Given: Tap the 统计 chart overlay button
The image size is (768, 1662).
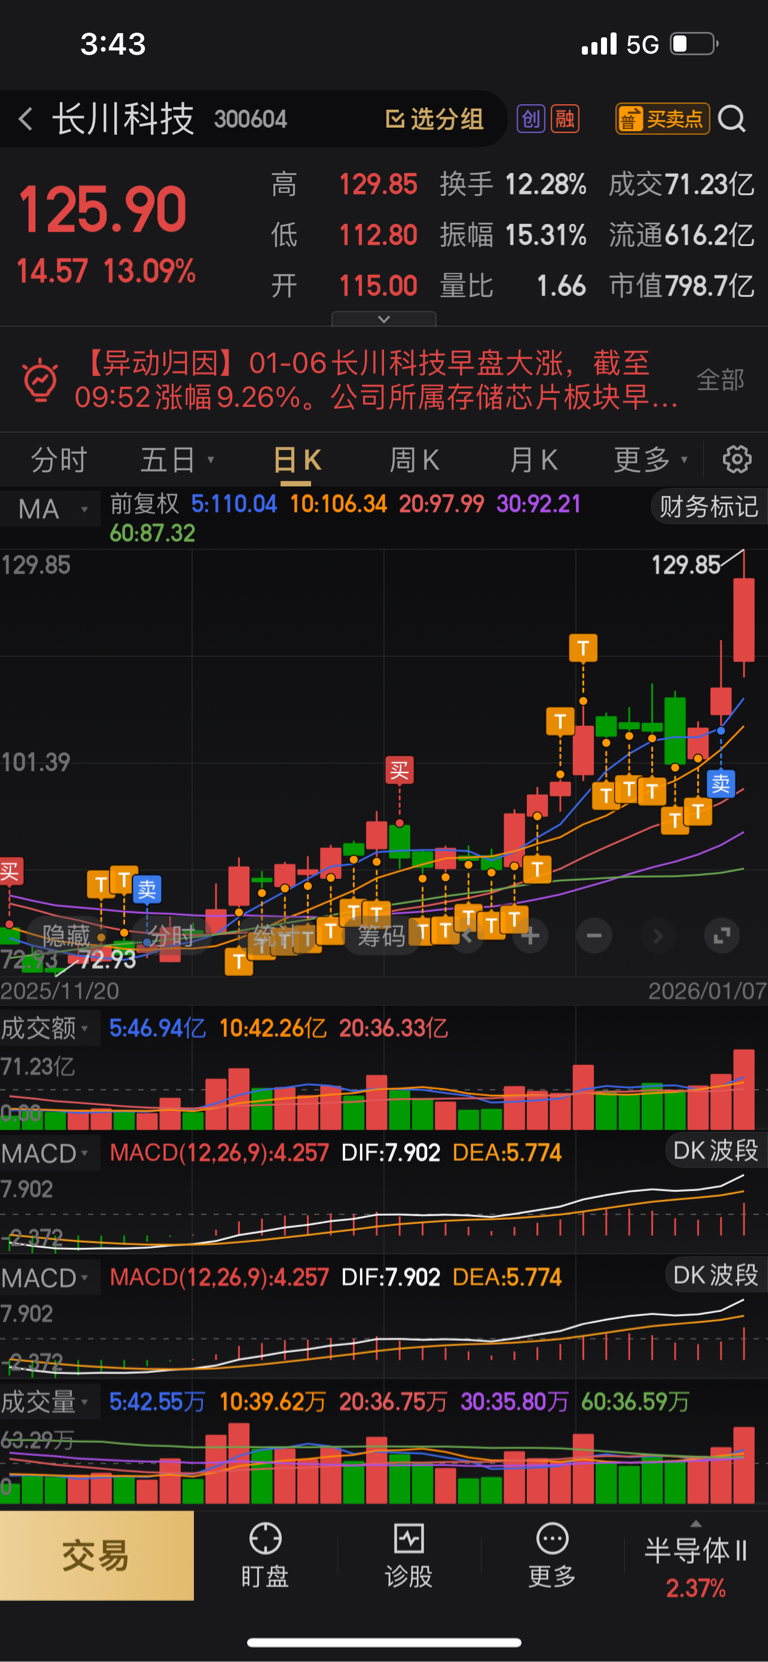Looking at the screenshot, I should 277,936.
